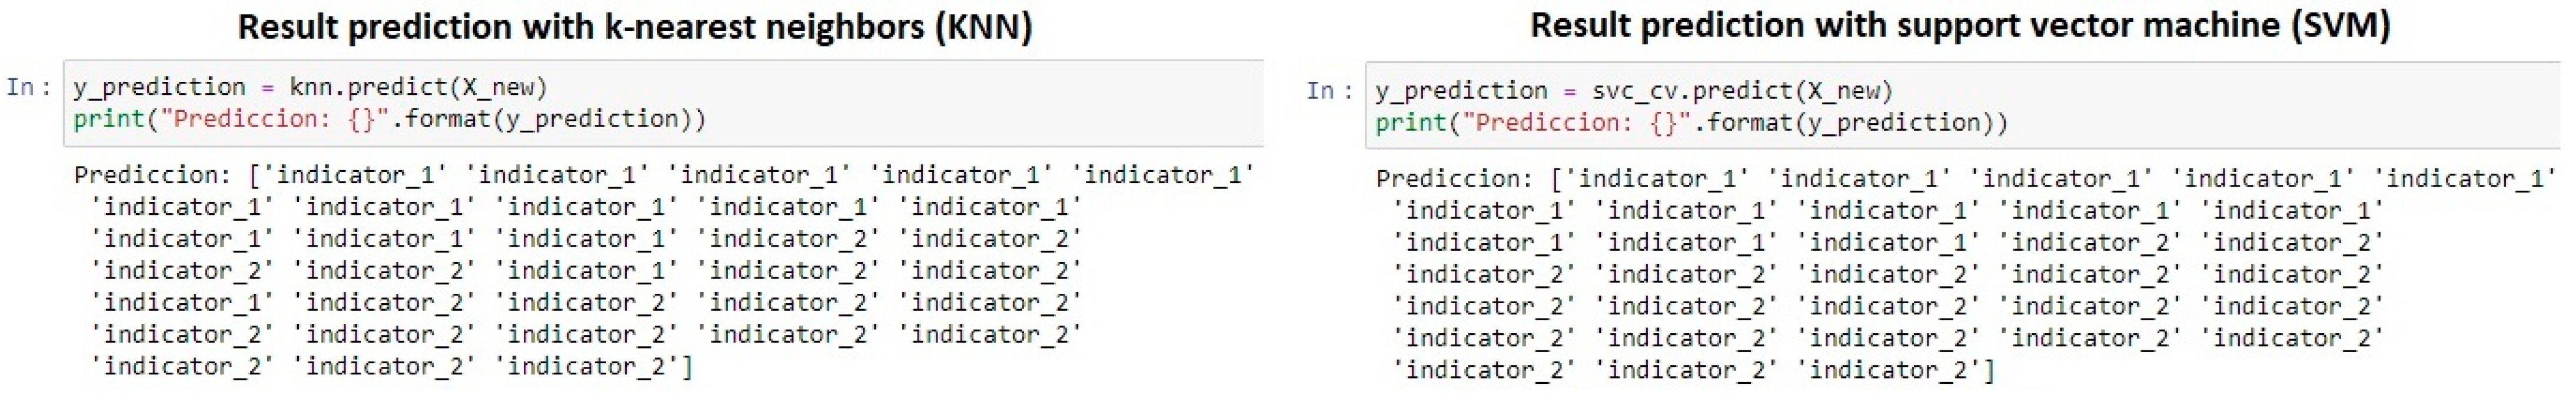The image size is (2576, 398).
Task: Select the 'In :' prompt beside KNN cell
Action: click(x=29, y=88)
